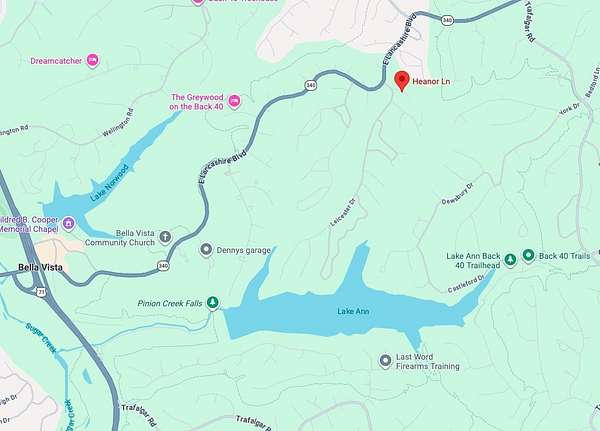The image size is (600, 431).
Task: Click the Dewsbury Dr road label
Action: click(x=457, y=194)
